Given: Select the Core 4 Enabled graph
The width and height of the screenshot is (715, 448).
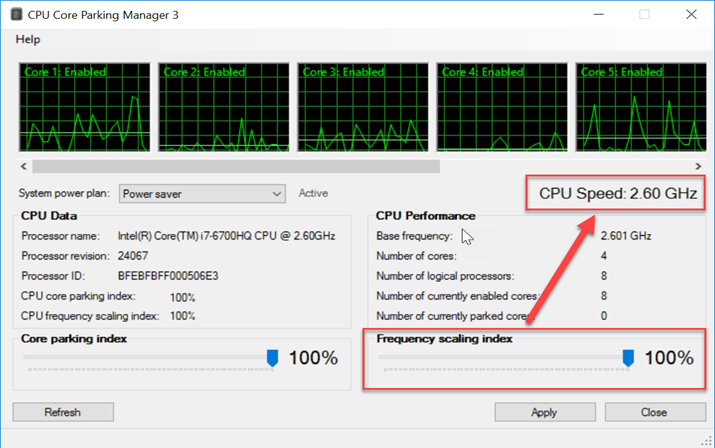Looking at the screenshot, I should (502, 107).
